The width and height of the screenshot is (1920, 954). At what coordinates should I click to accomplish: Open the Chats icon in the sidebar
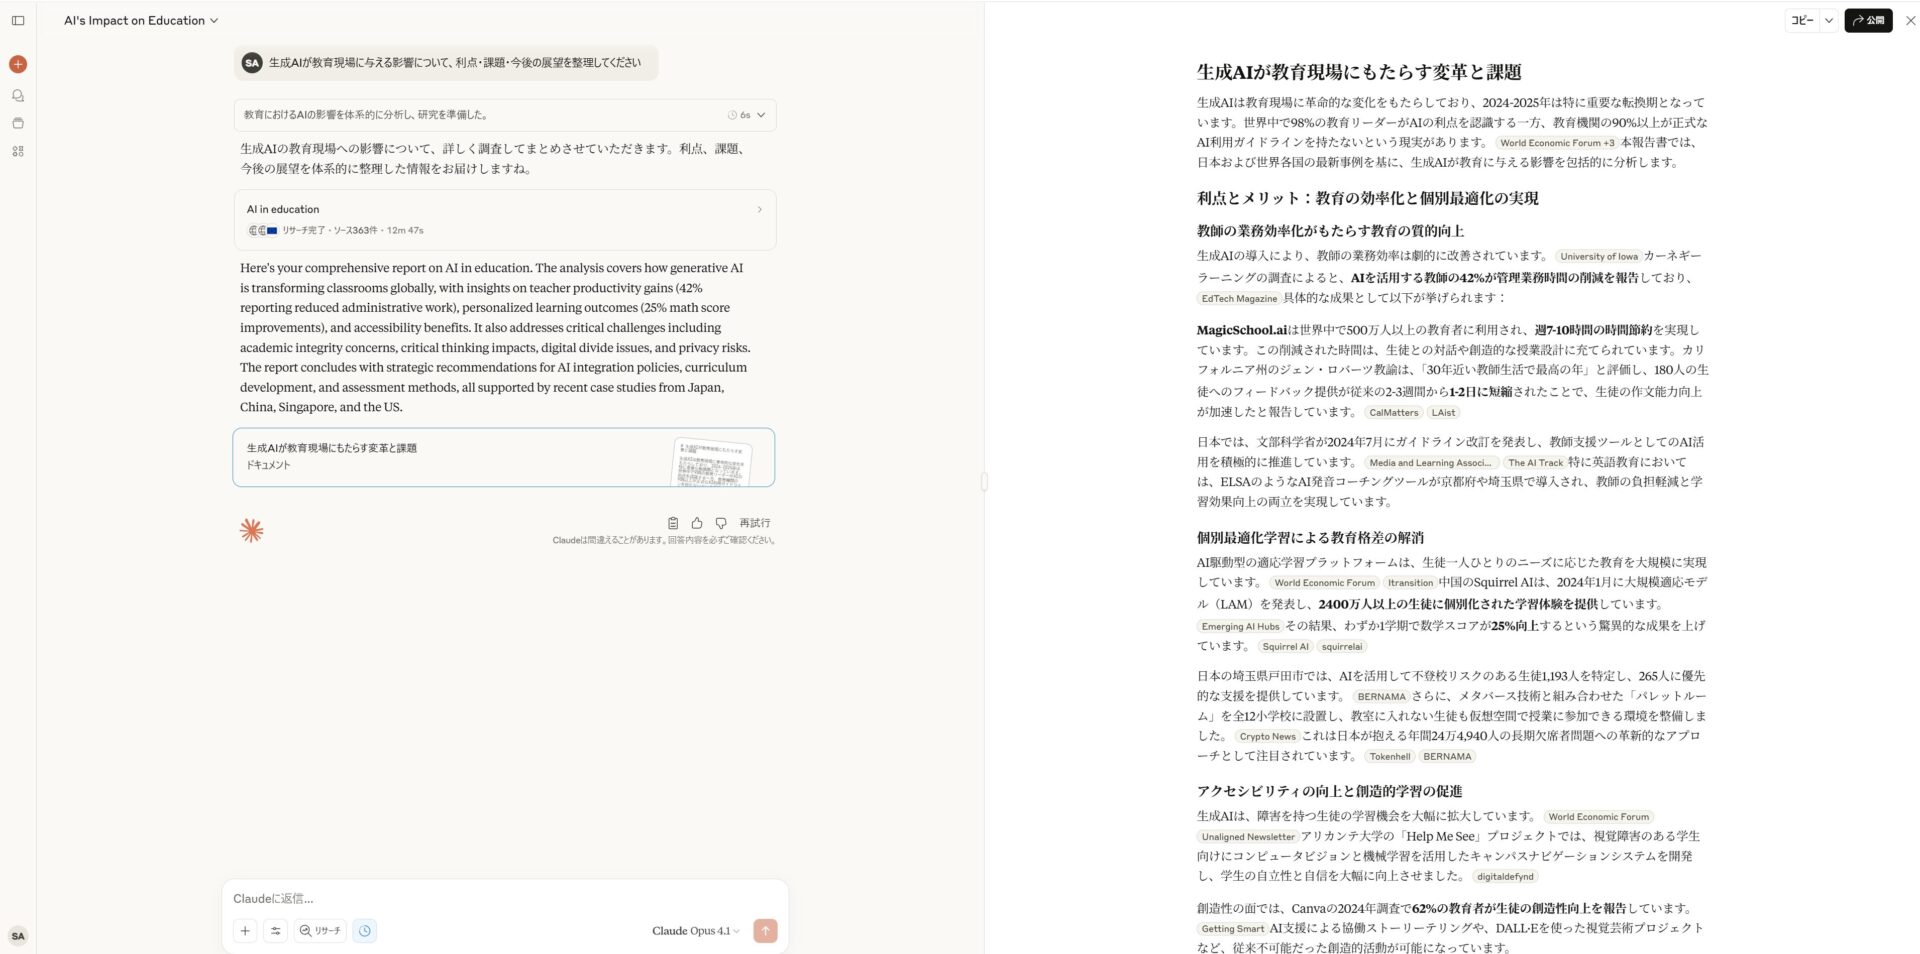(x=18, y=95)
